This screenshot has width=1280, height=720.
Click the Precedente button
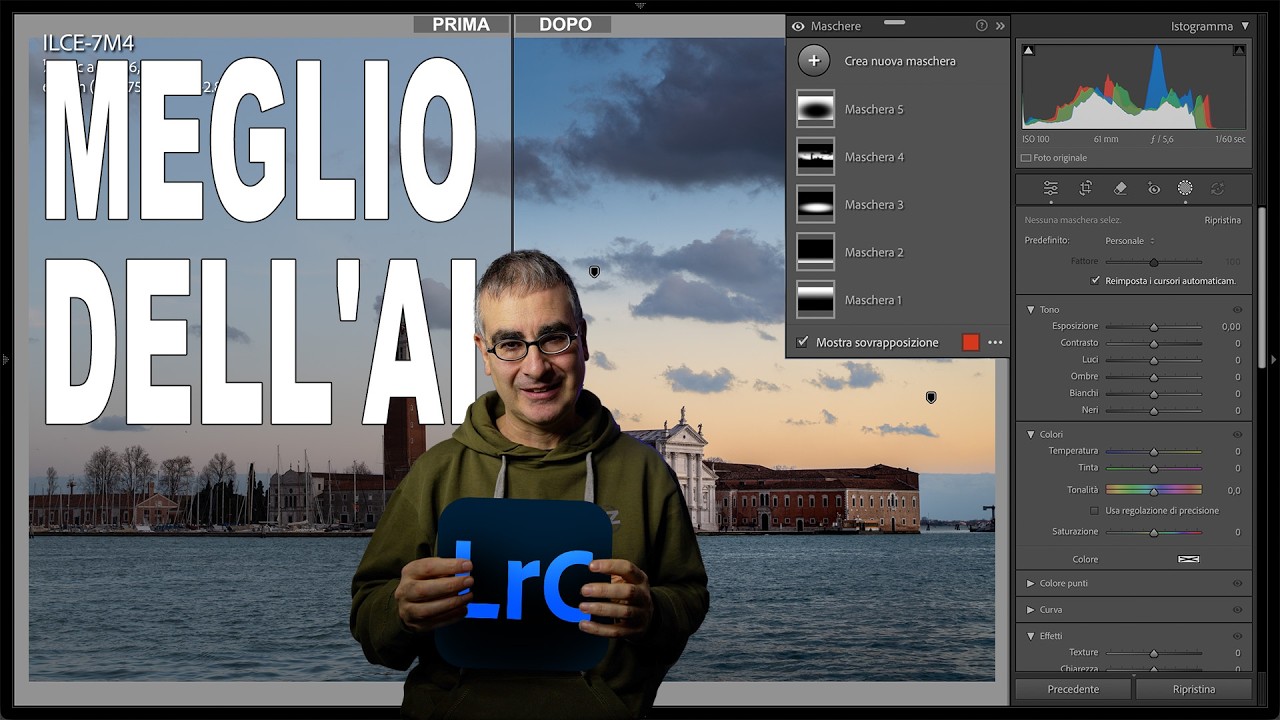[1073, 689]
